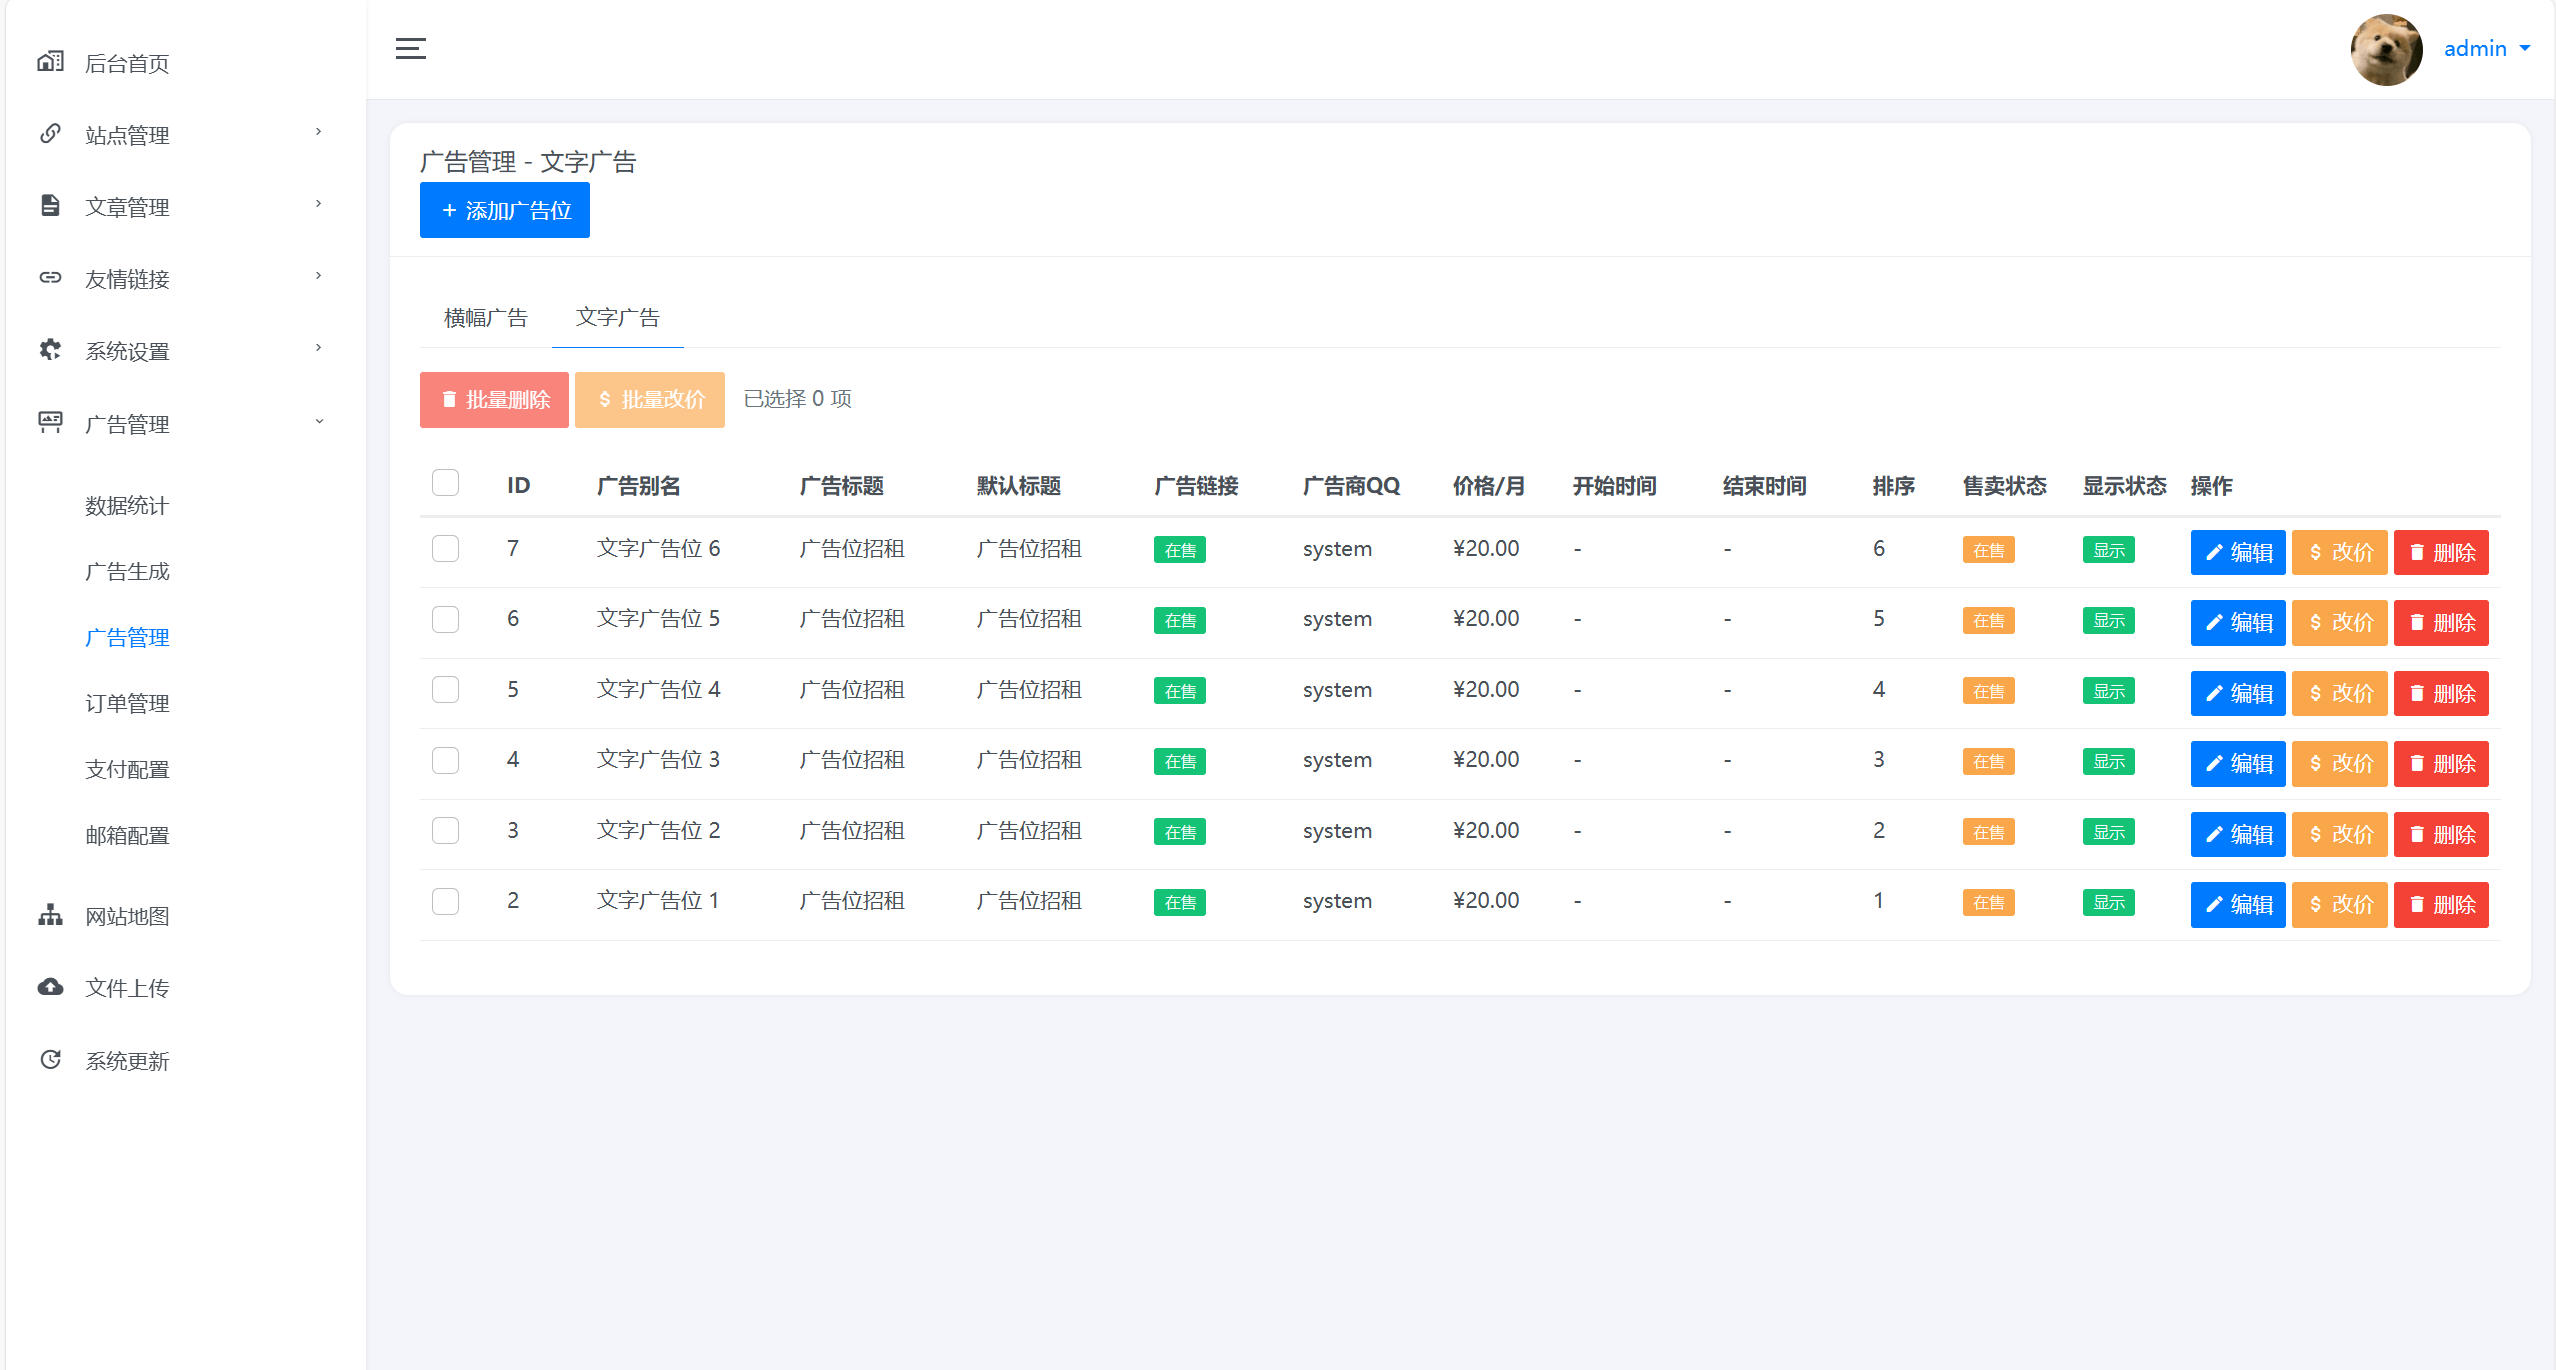This screenshot has width=2556, height=1370.
Task: Expand the 站点管理 submenu chevron
Action: pos(318,132)
